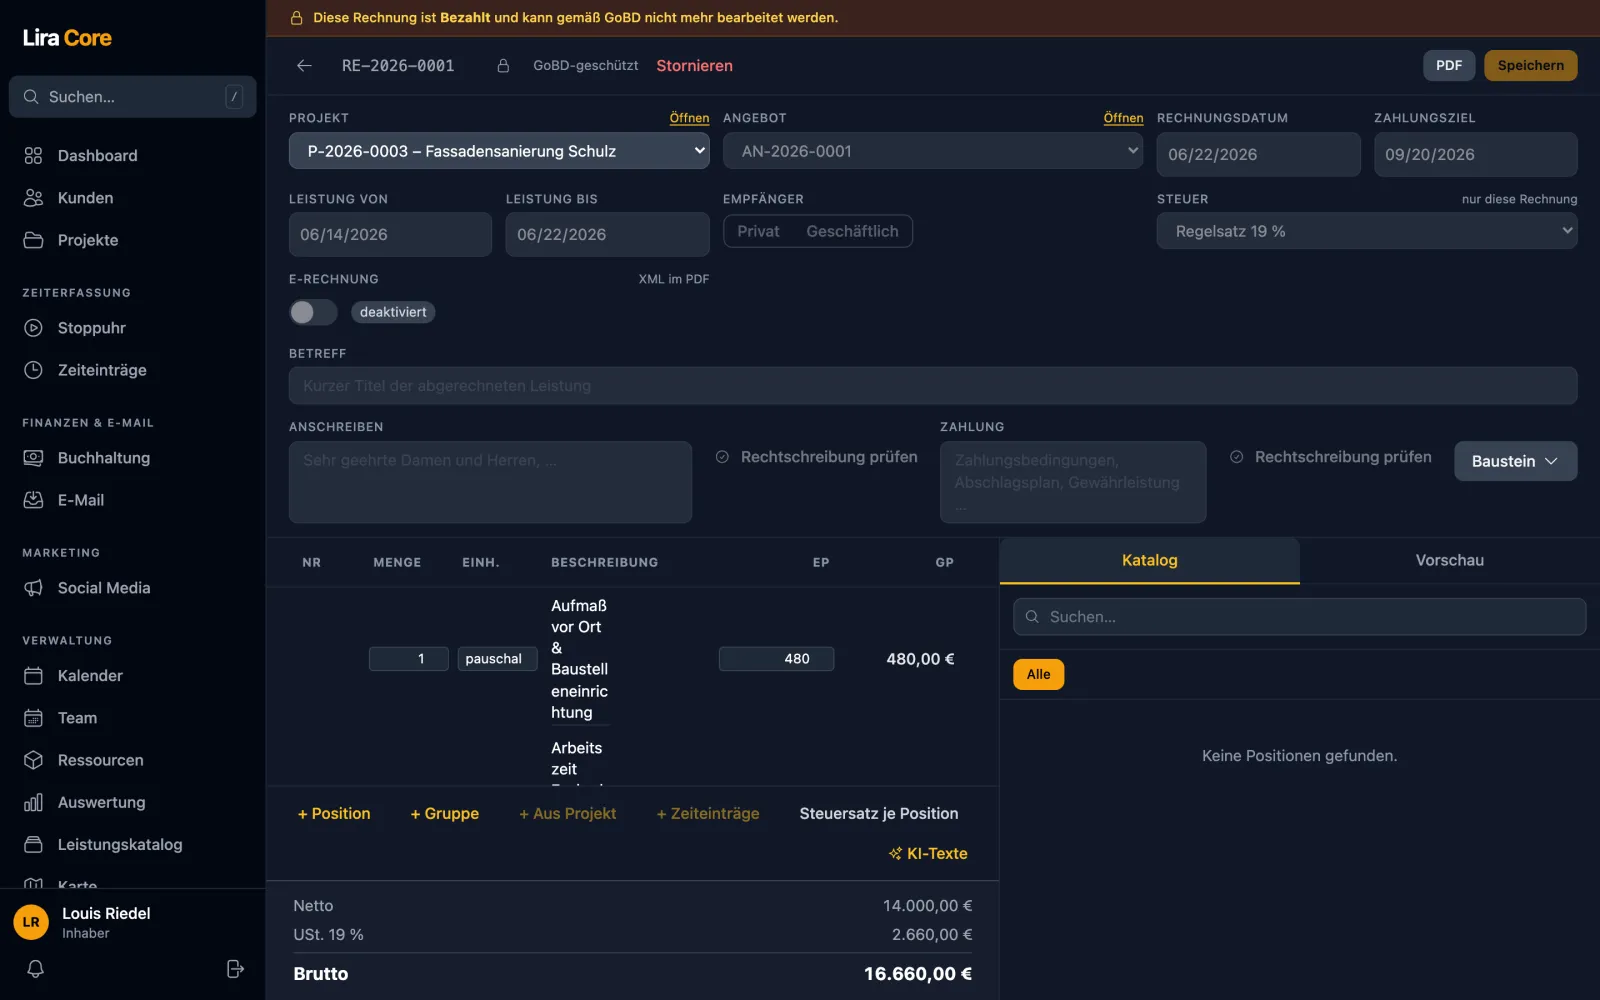Click the Kalender icon in sidebar
The image size is (1600, 1000).
pos(33,676)
